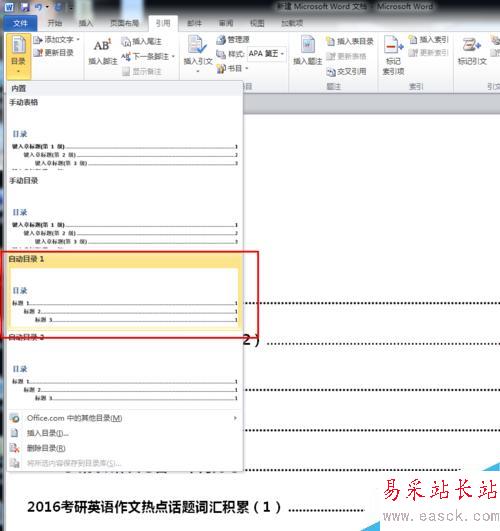Switch to the 加载项 ribbon tab
Image resolution: width=500 pixels, height=531 pixels.
point(292,23)
